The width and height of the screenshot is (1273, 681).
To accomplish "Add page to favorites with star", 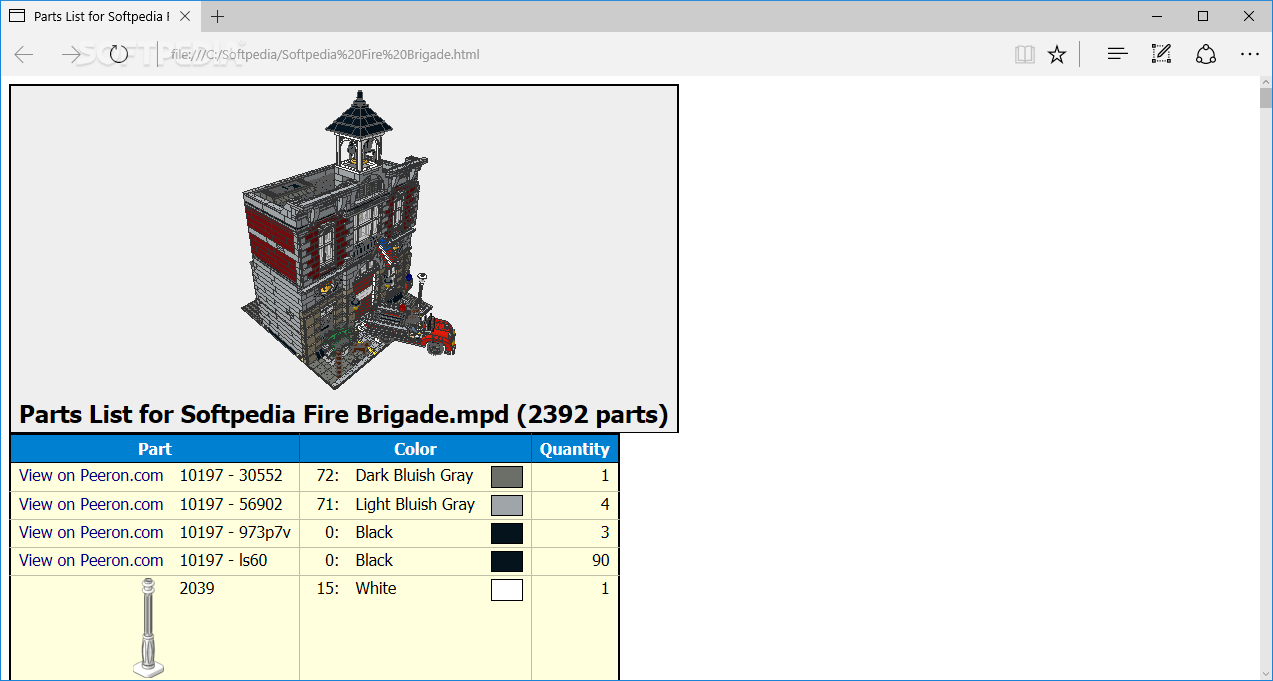I will coord(1057,54).
